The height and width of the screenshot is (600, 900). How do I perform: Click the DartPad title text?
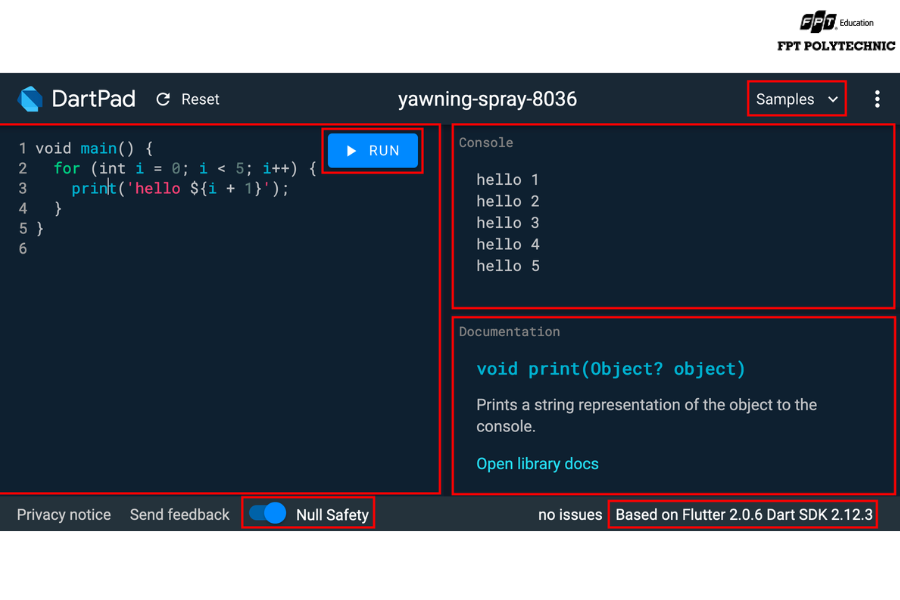pyautogui.click(x=94, y=99)
